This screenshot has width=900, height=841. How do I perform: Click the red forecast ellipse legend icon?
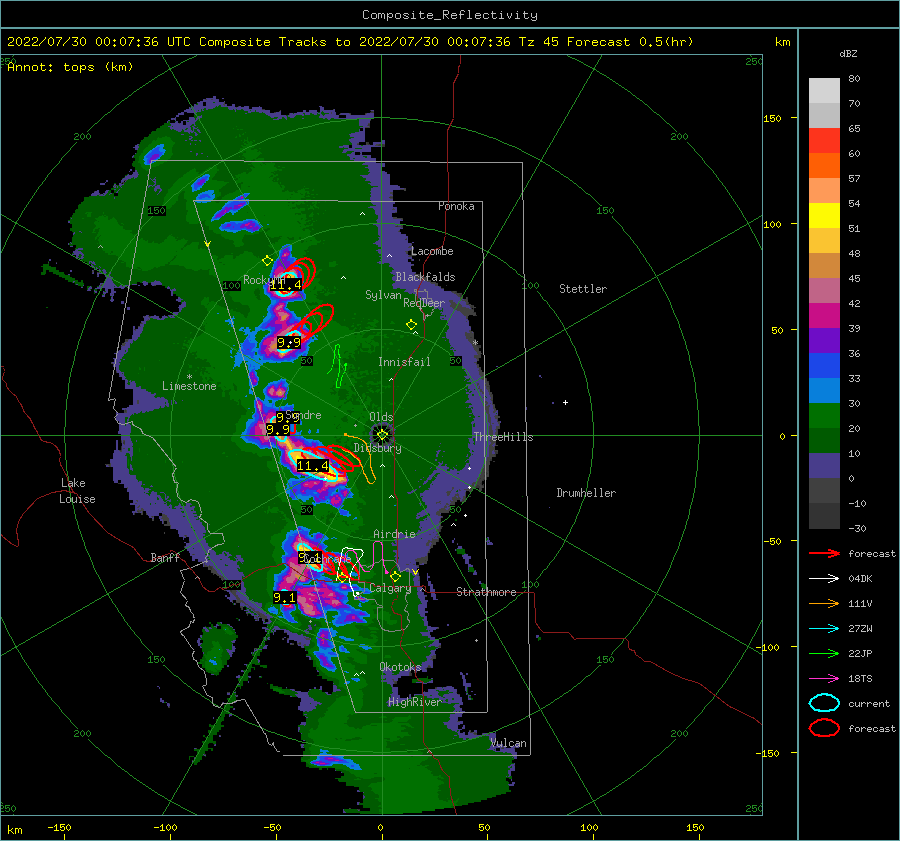coord(824,728)
